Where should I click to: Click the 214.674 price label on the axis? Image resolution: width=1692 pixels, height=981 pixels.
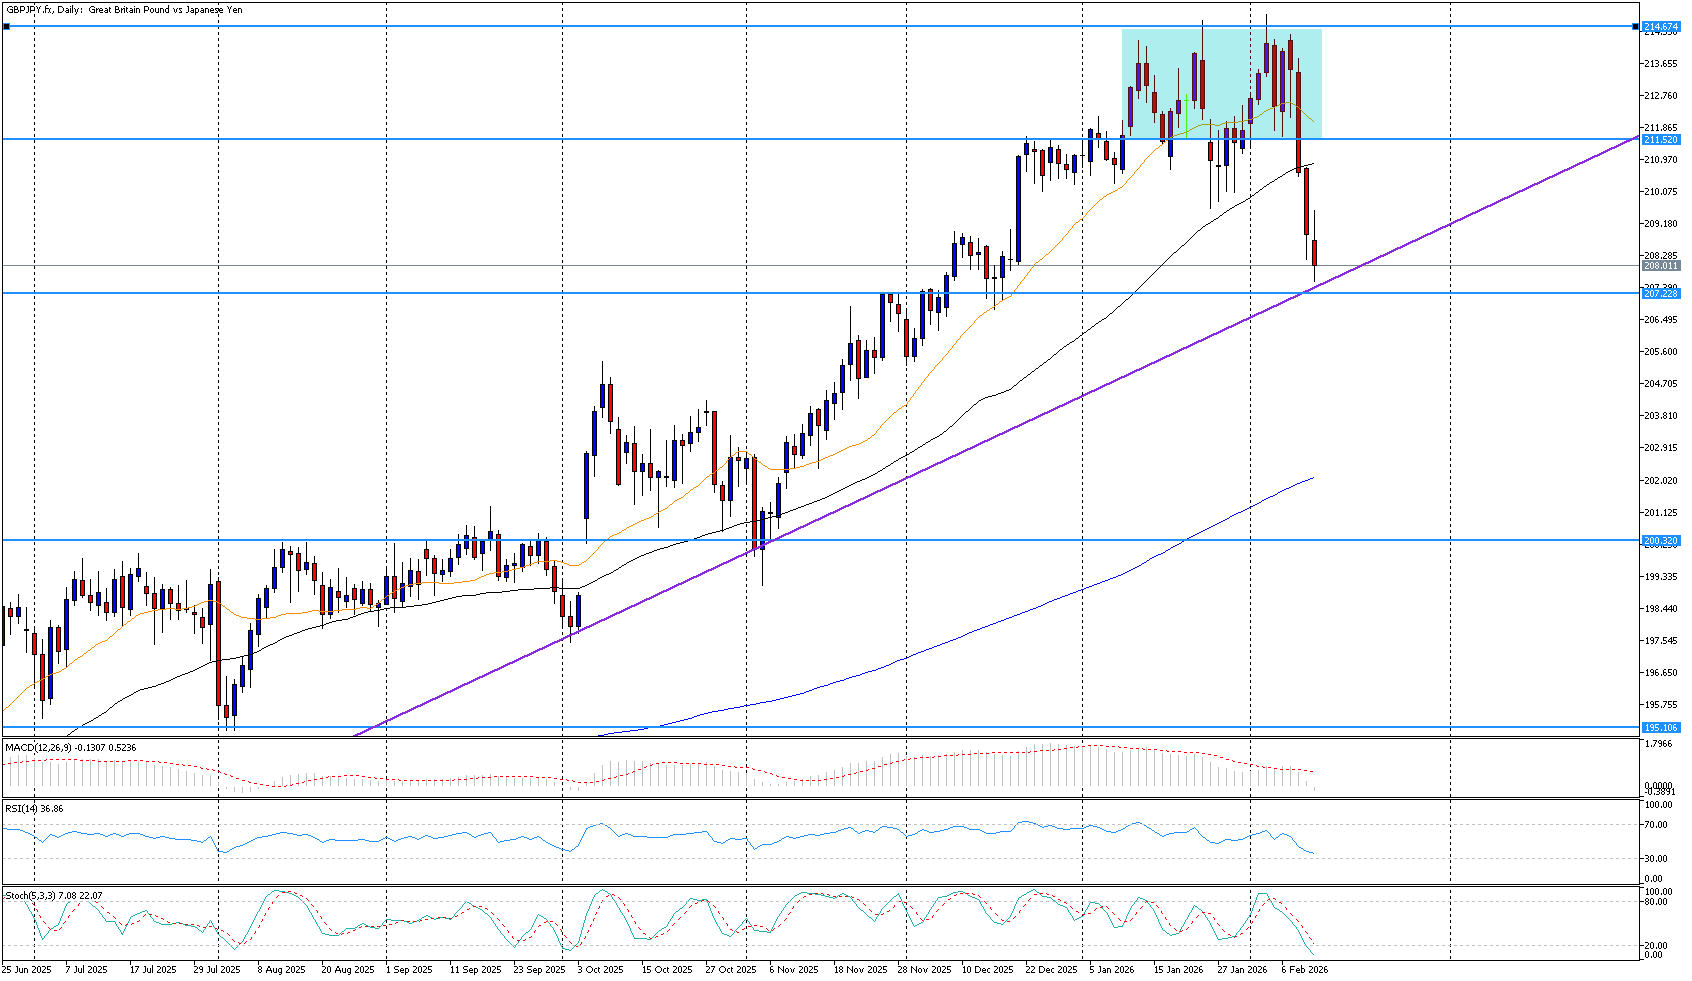click(x=1660, y=26)
